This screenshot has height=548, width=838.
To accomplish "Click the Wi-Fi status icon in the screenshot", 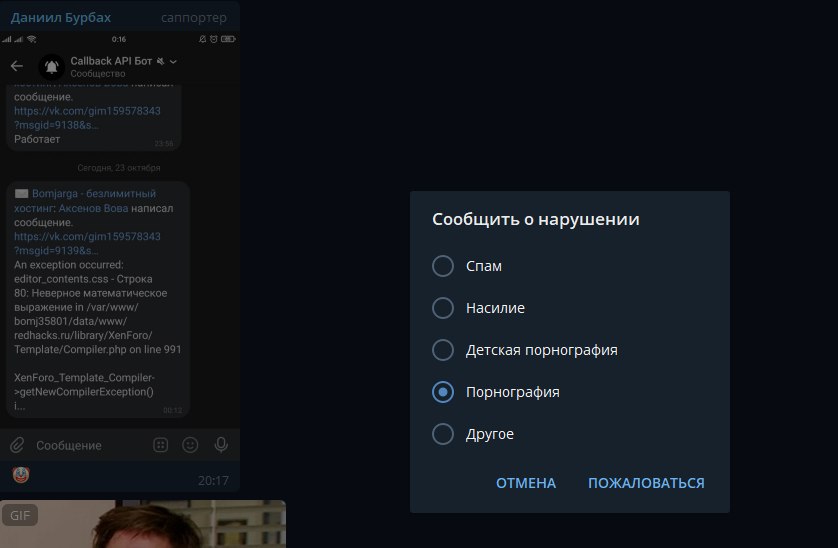I will 32,39.
